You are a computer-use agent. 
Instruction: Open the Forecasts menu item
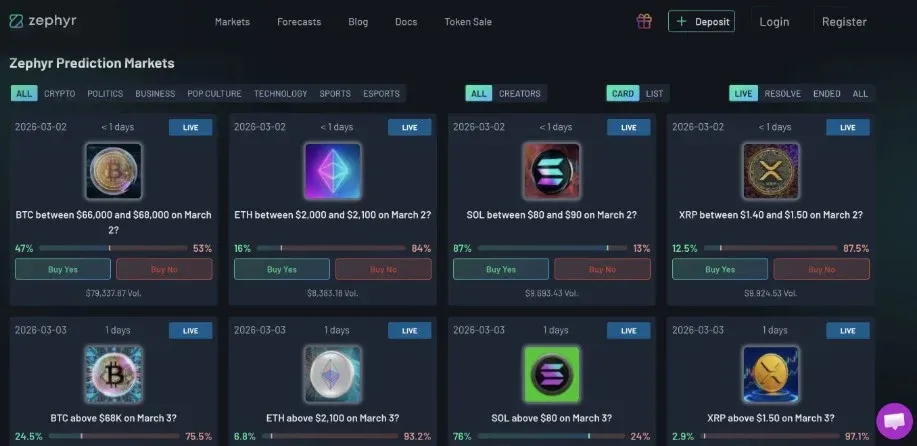(x=299, y=22)
